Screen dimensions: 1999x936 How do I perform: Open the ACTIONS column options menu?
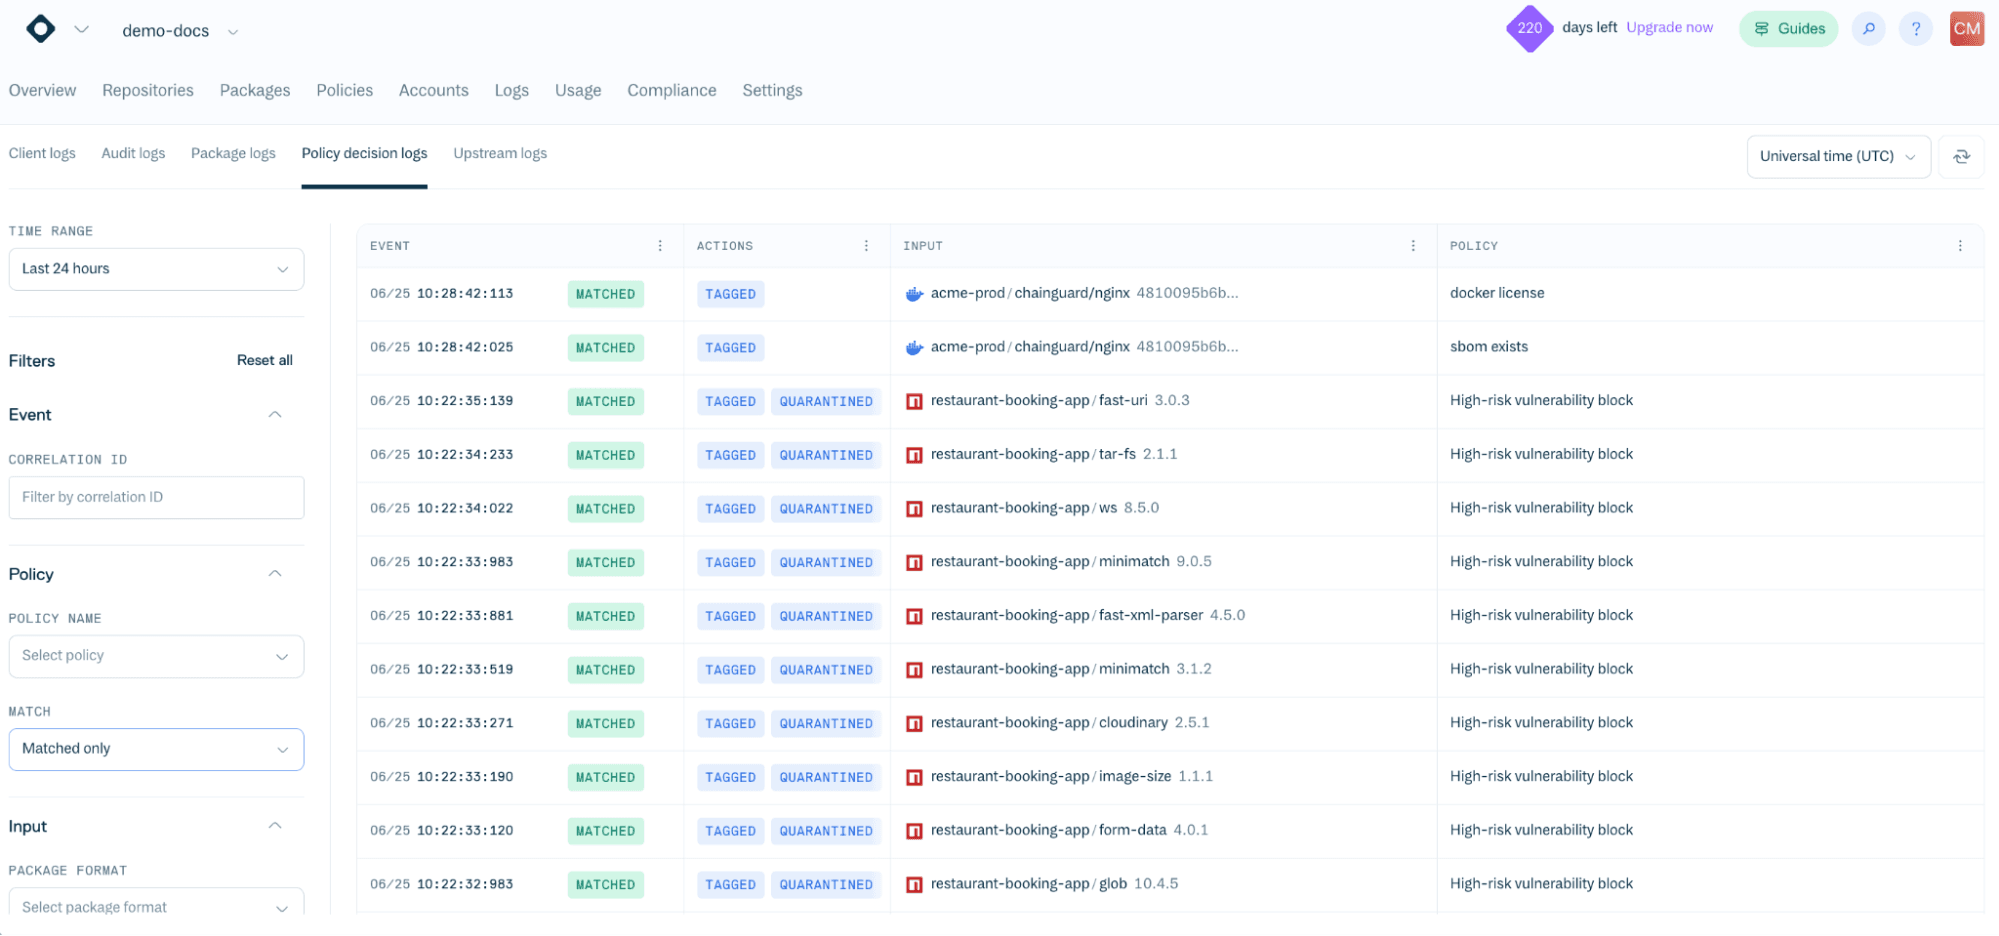point(866,246)
